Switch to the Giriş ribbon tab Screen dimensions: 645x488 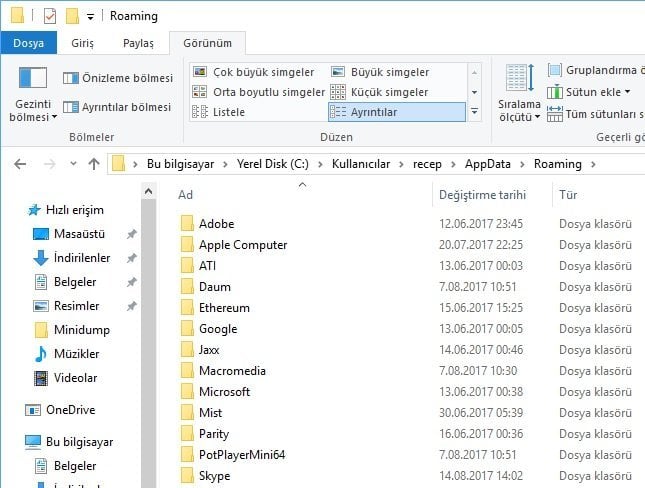click(x=82, y=43)
